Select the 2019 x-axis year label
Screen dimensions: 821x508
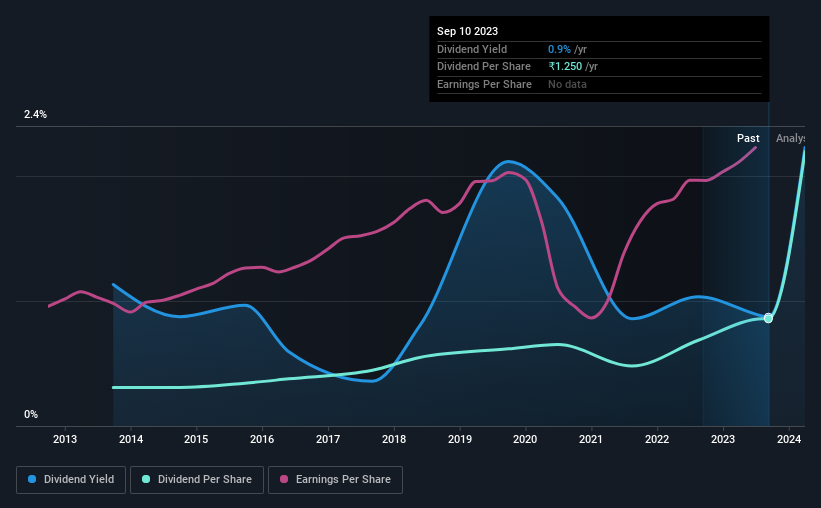[x=460, y=439]
